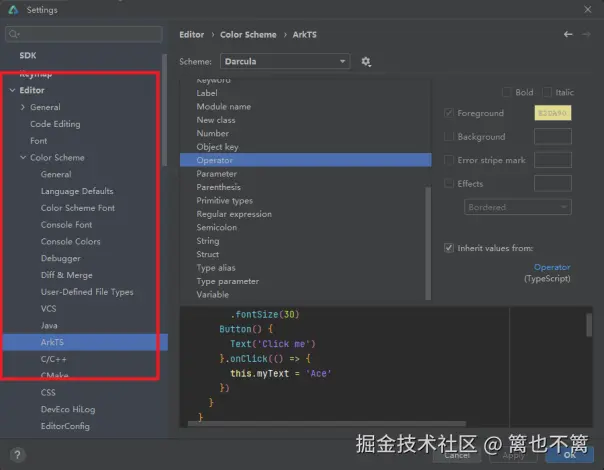Toggle the Bold checkbox
The width and height of the screenshot is (604, 470).
coord(507,92)
